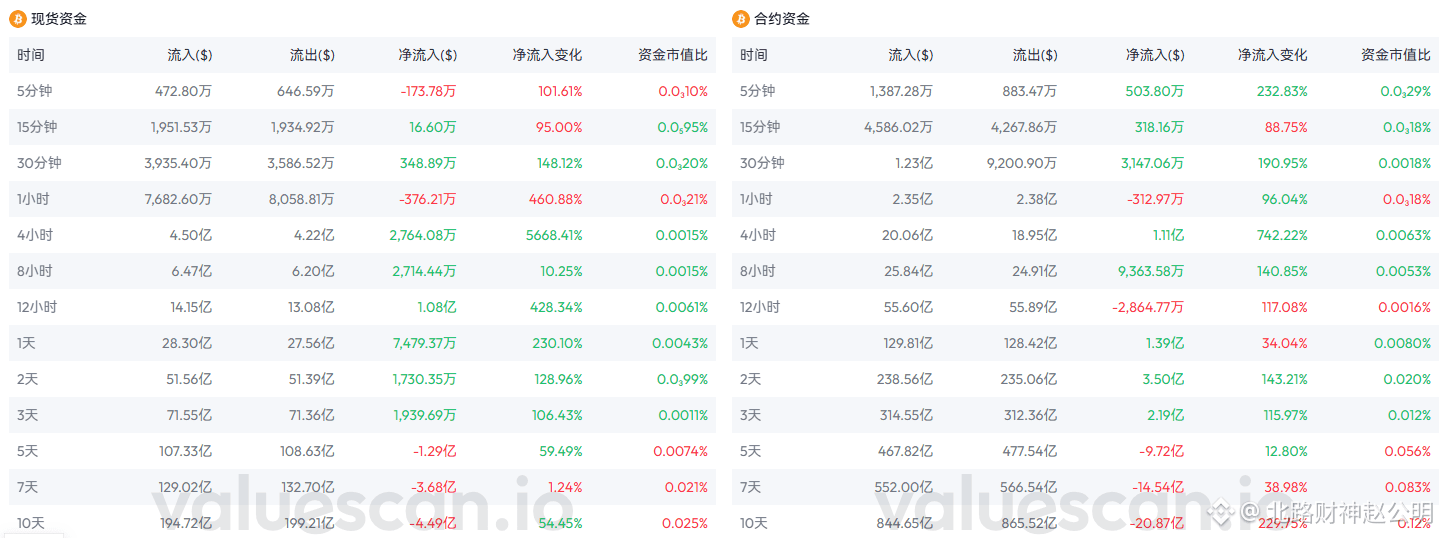This screenshot has width=1441, height=538.
Task: Sort spot table by 流入($) header
Action: (x=190, y=55)
